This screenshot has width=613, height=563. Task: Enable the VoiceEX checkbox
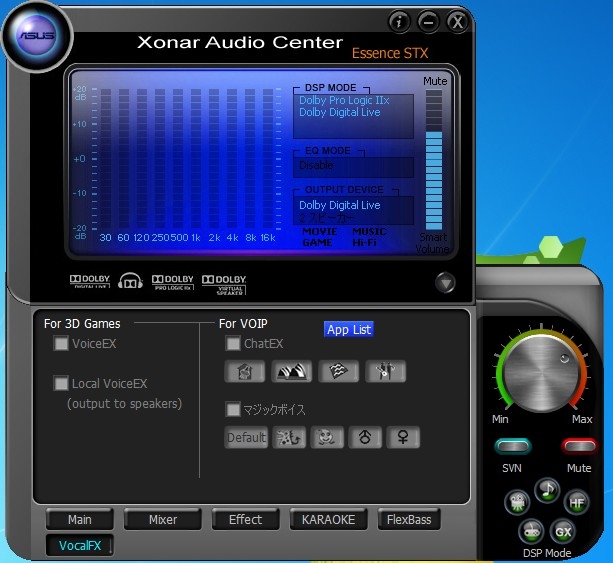tap(61, 344)
